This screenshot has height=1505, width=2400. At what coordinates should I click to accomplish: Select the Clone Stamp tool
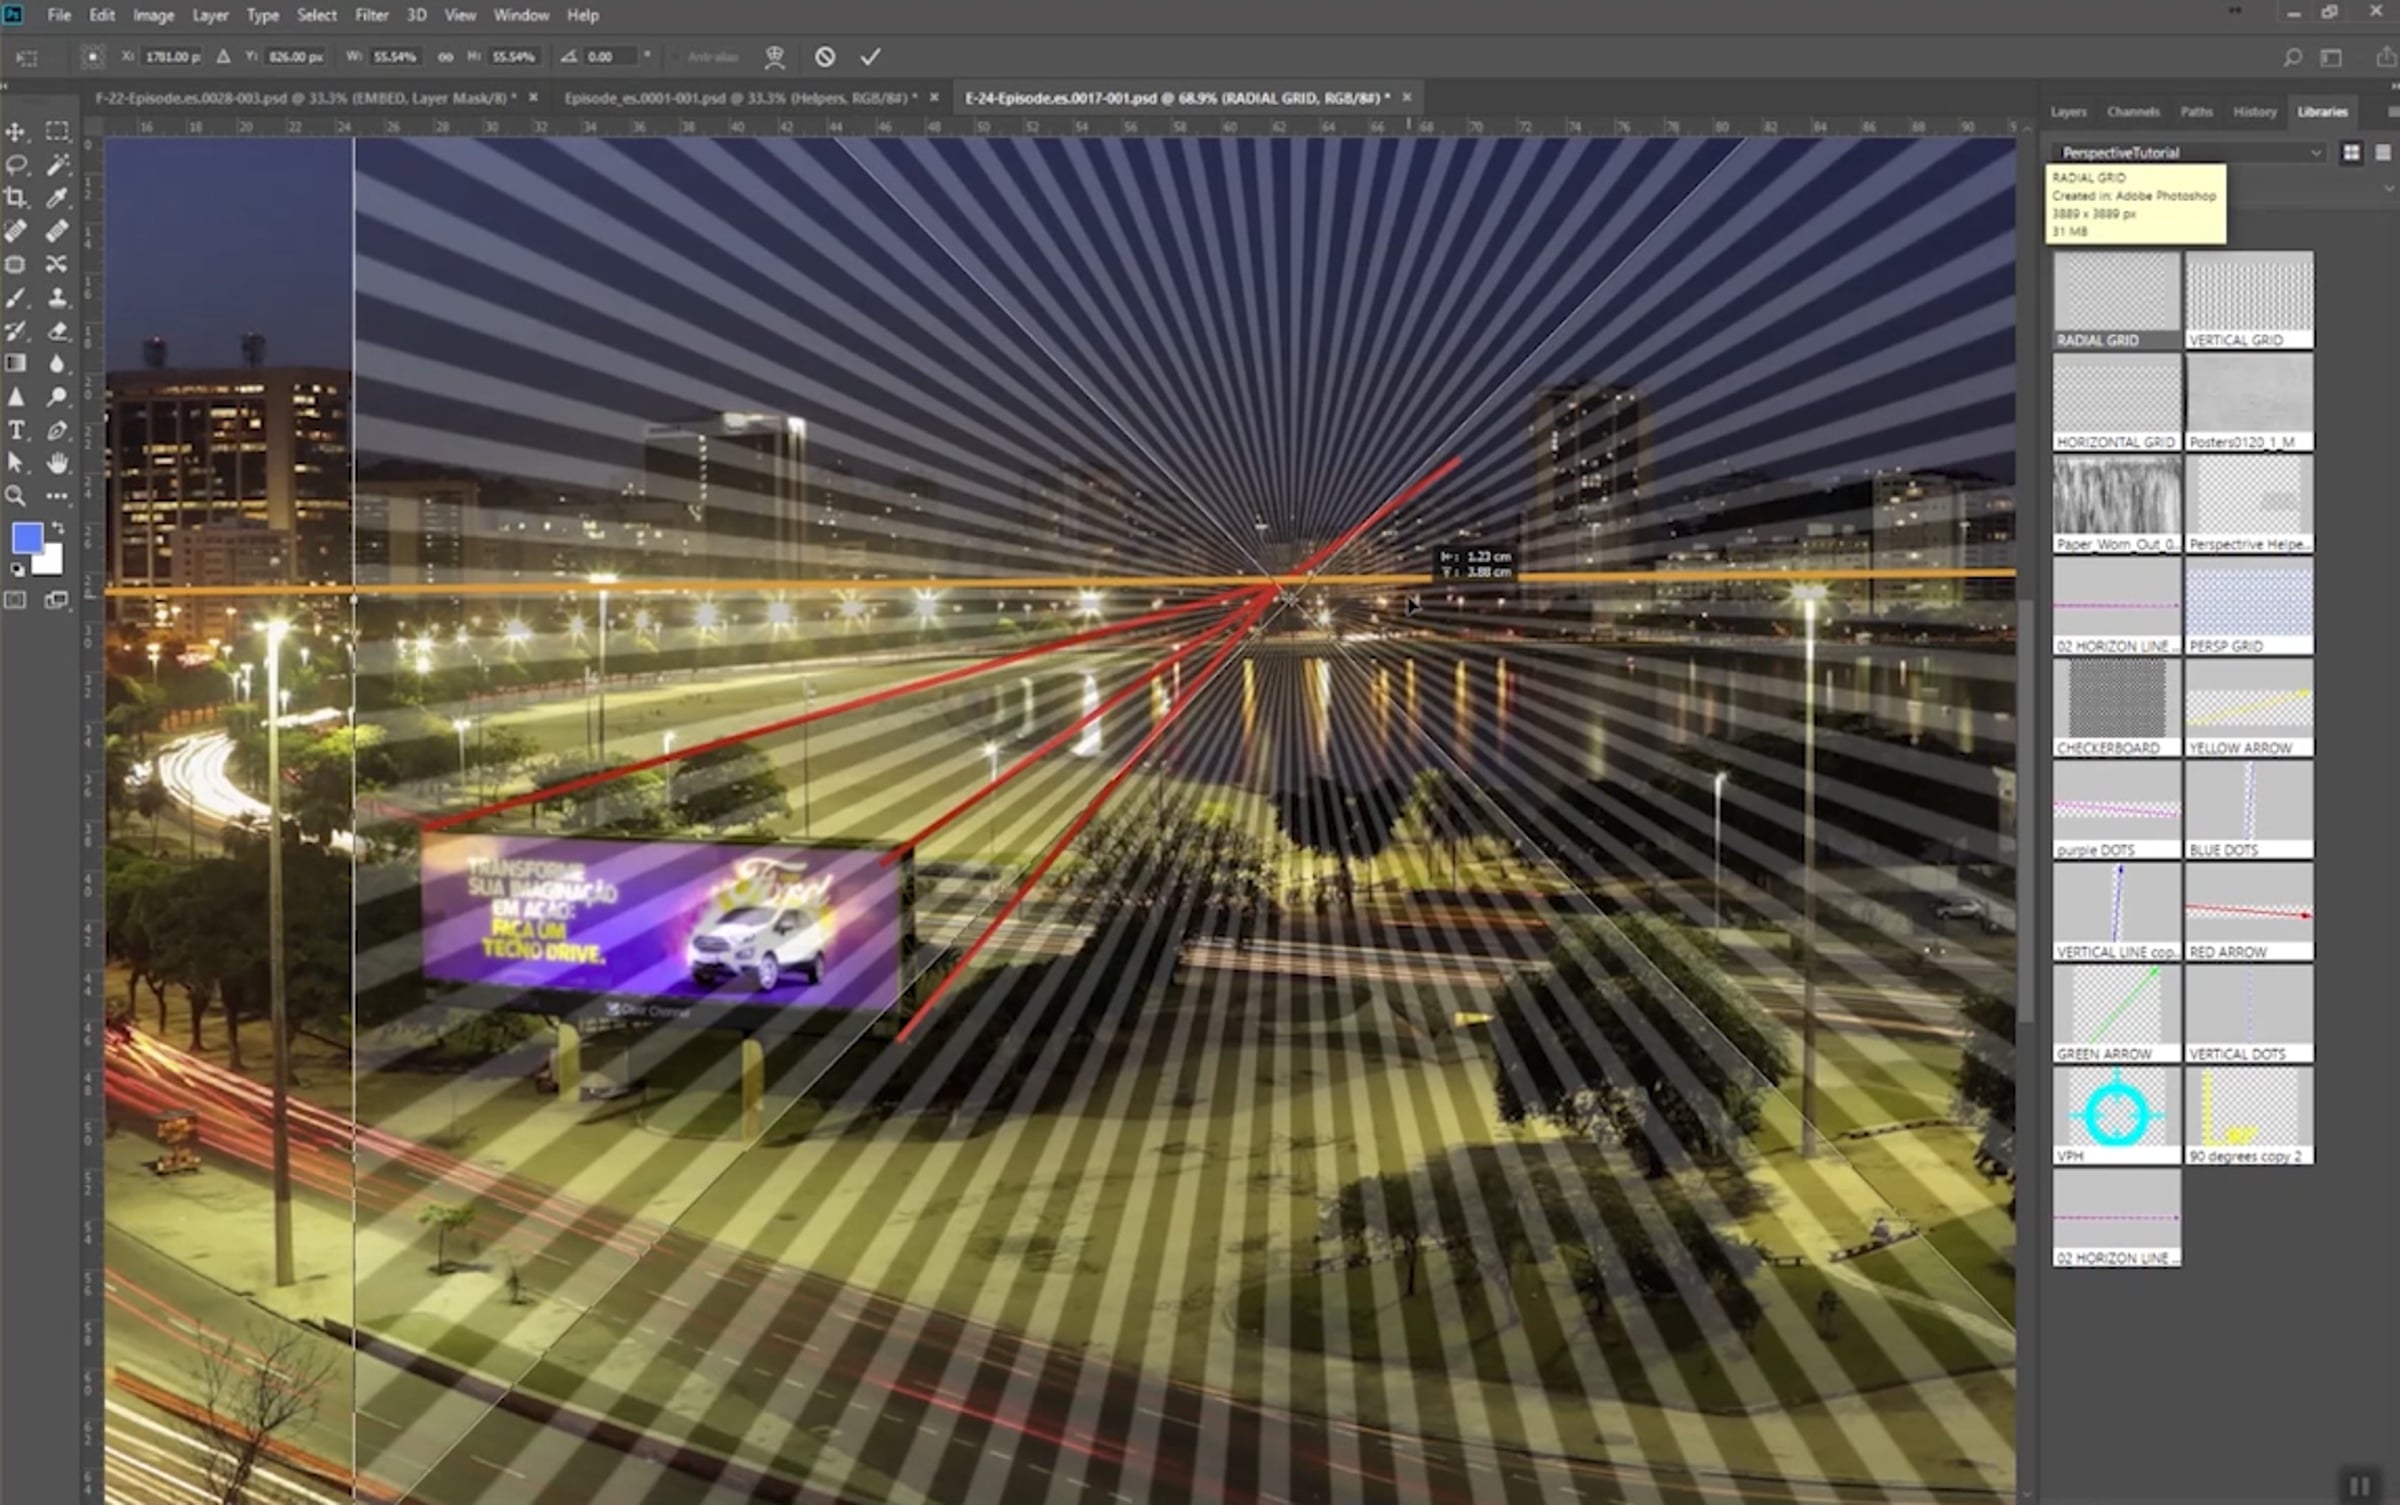point(57,298)
